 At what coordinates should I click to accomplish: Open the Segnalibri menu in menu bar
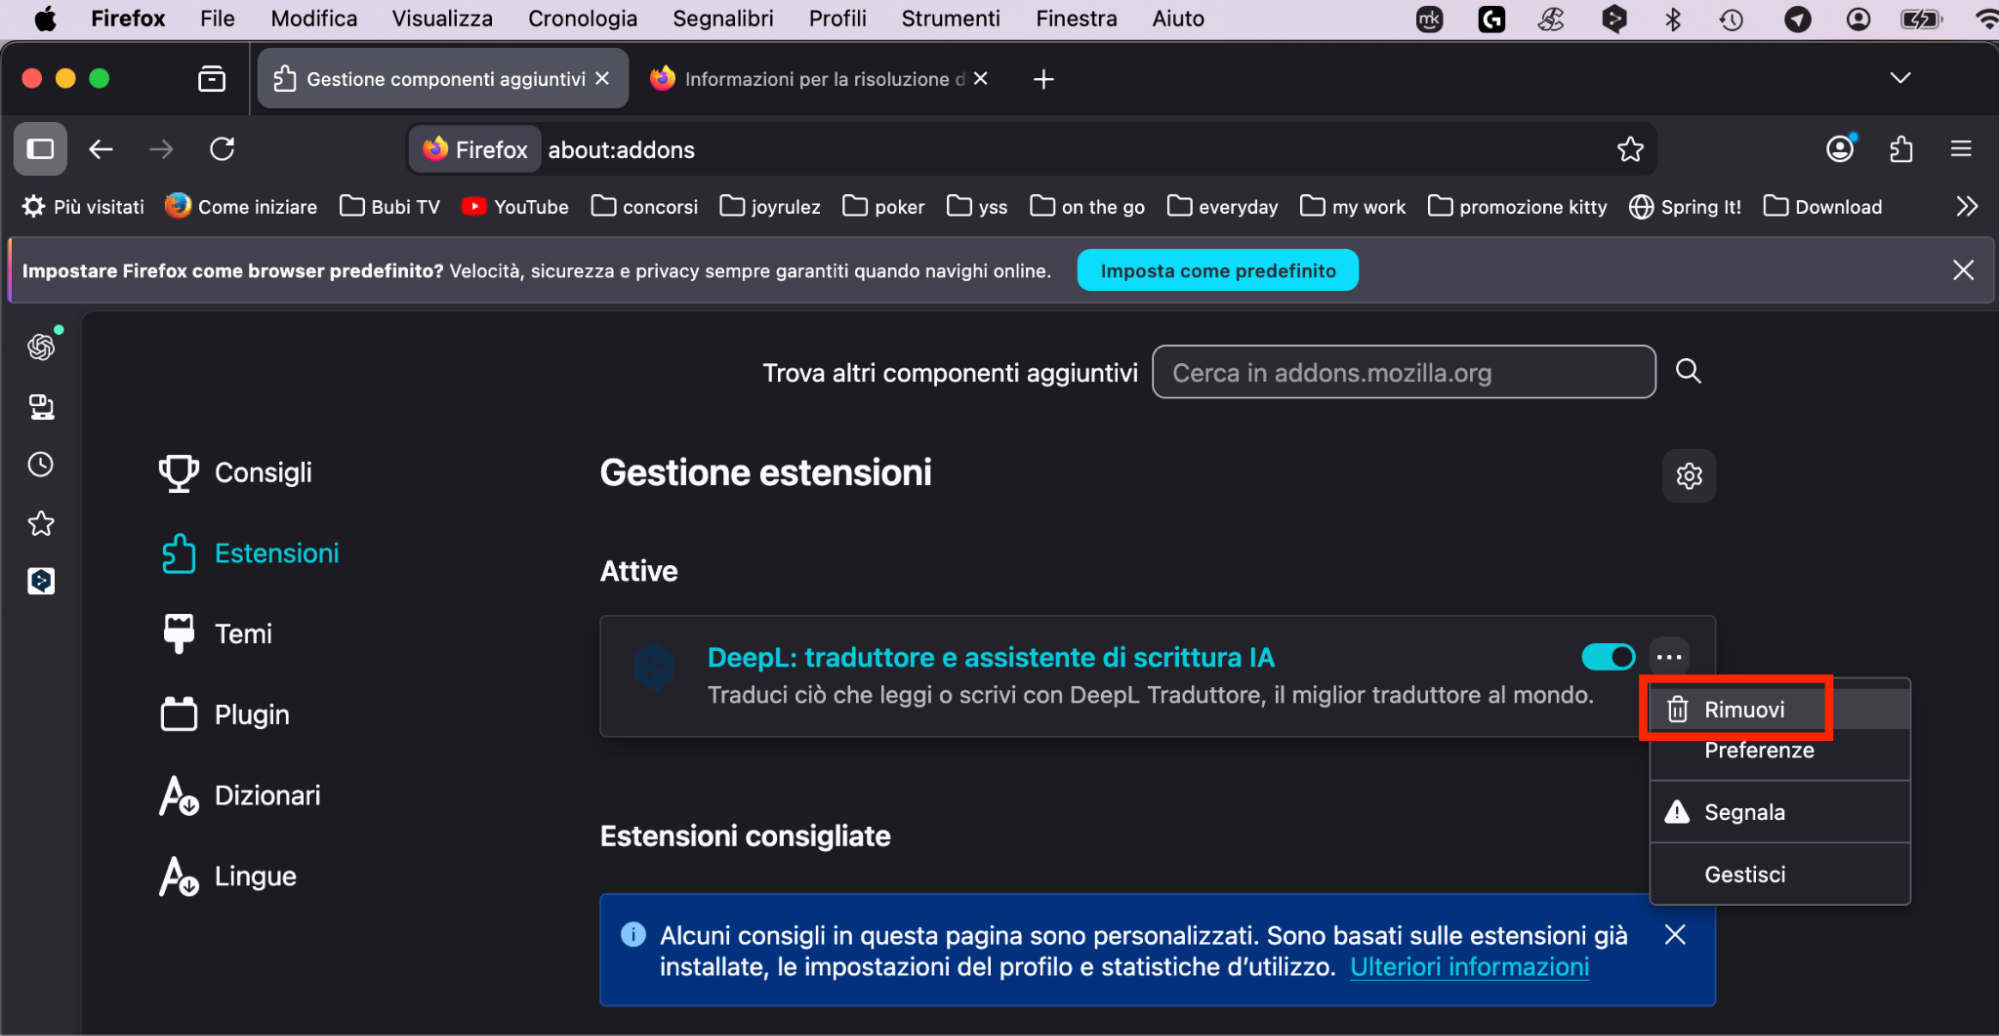[x=723, y=18]
